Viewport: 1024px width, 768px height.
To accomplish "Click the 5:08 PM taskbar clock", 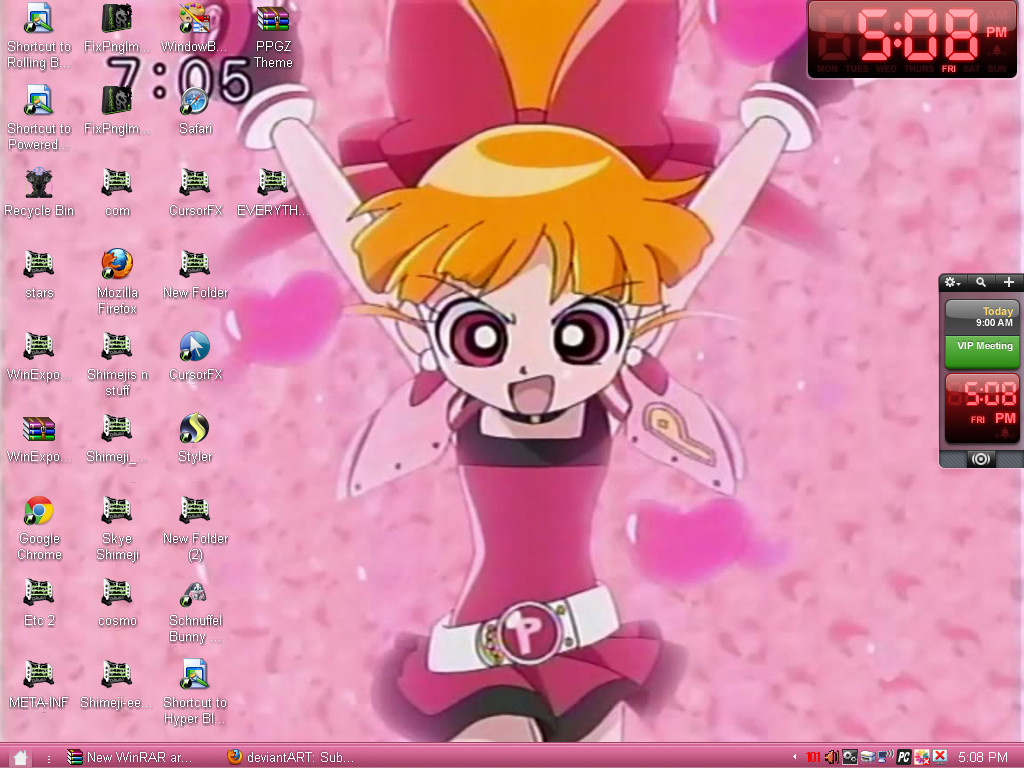I will point(982,757).
